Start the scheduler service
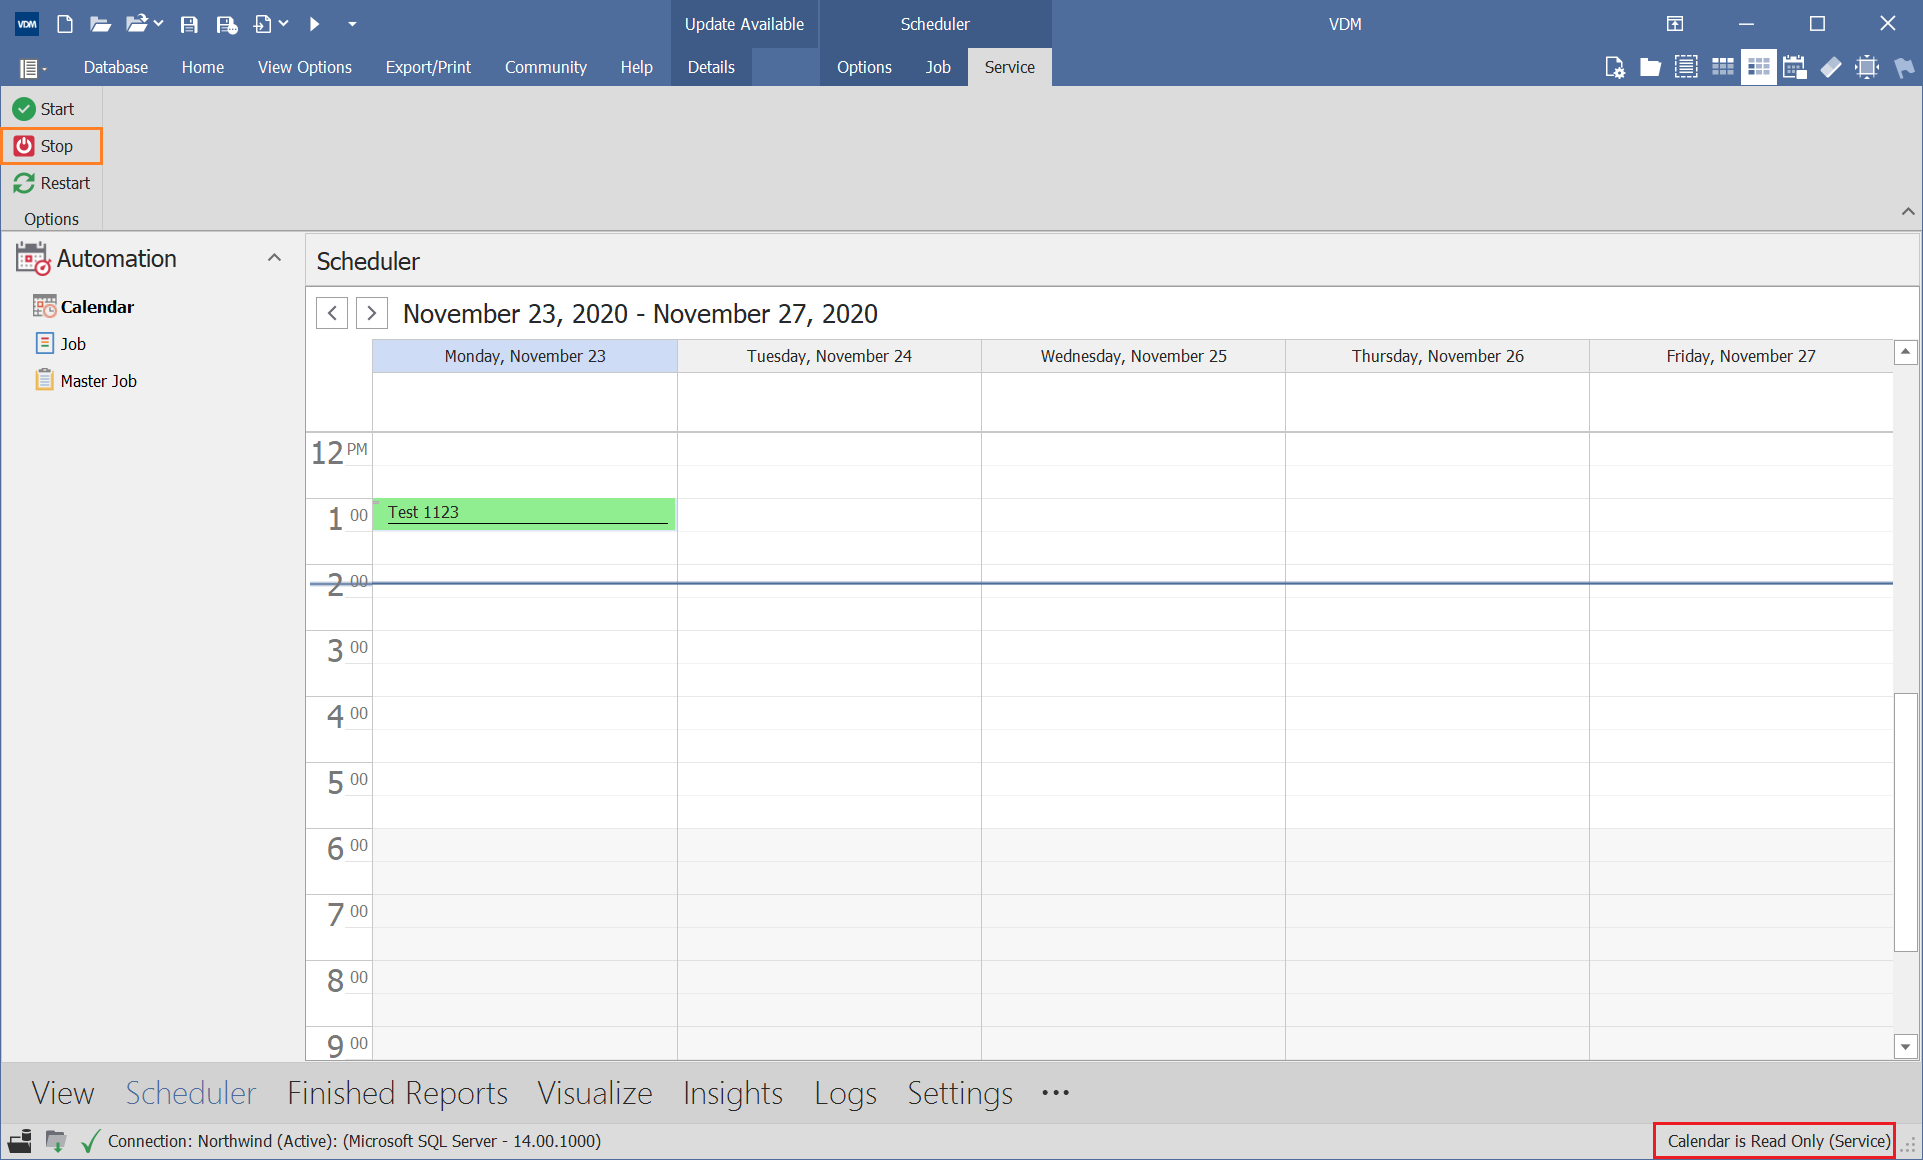The height and width of the screenshot is (1160, 1923). click(44, 109)
